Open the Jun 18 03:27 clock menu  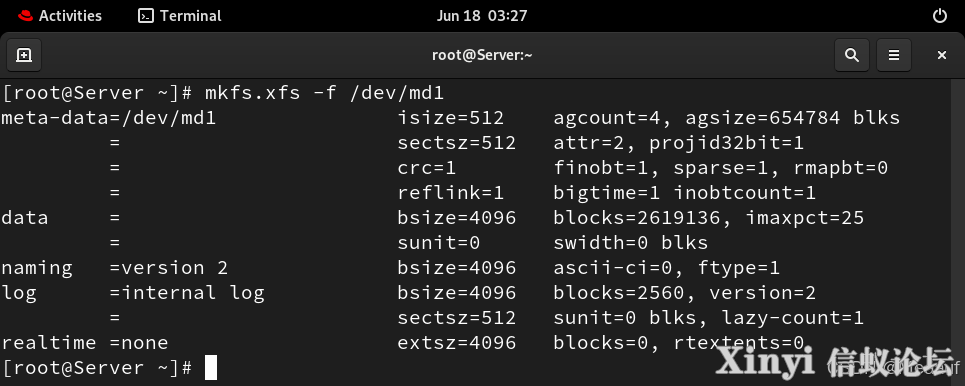tap(482, 16)
